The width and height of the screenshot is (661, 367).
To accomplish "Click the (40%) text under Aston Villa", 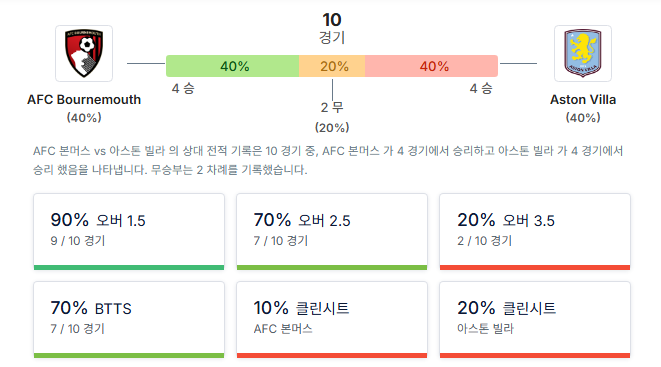I will [583, 118].
